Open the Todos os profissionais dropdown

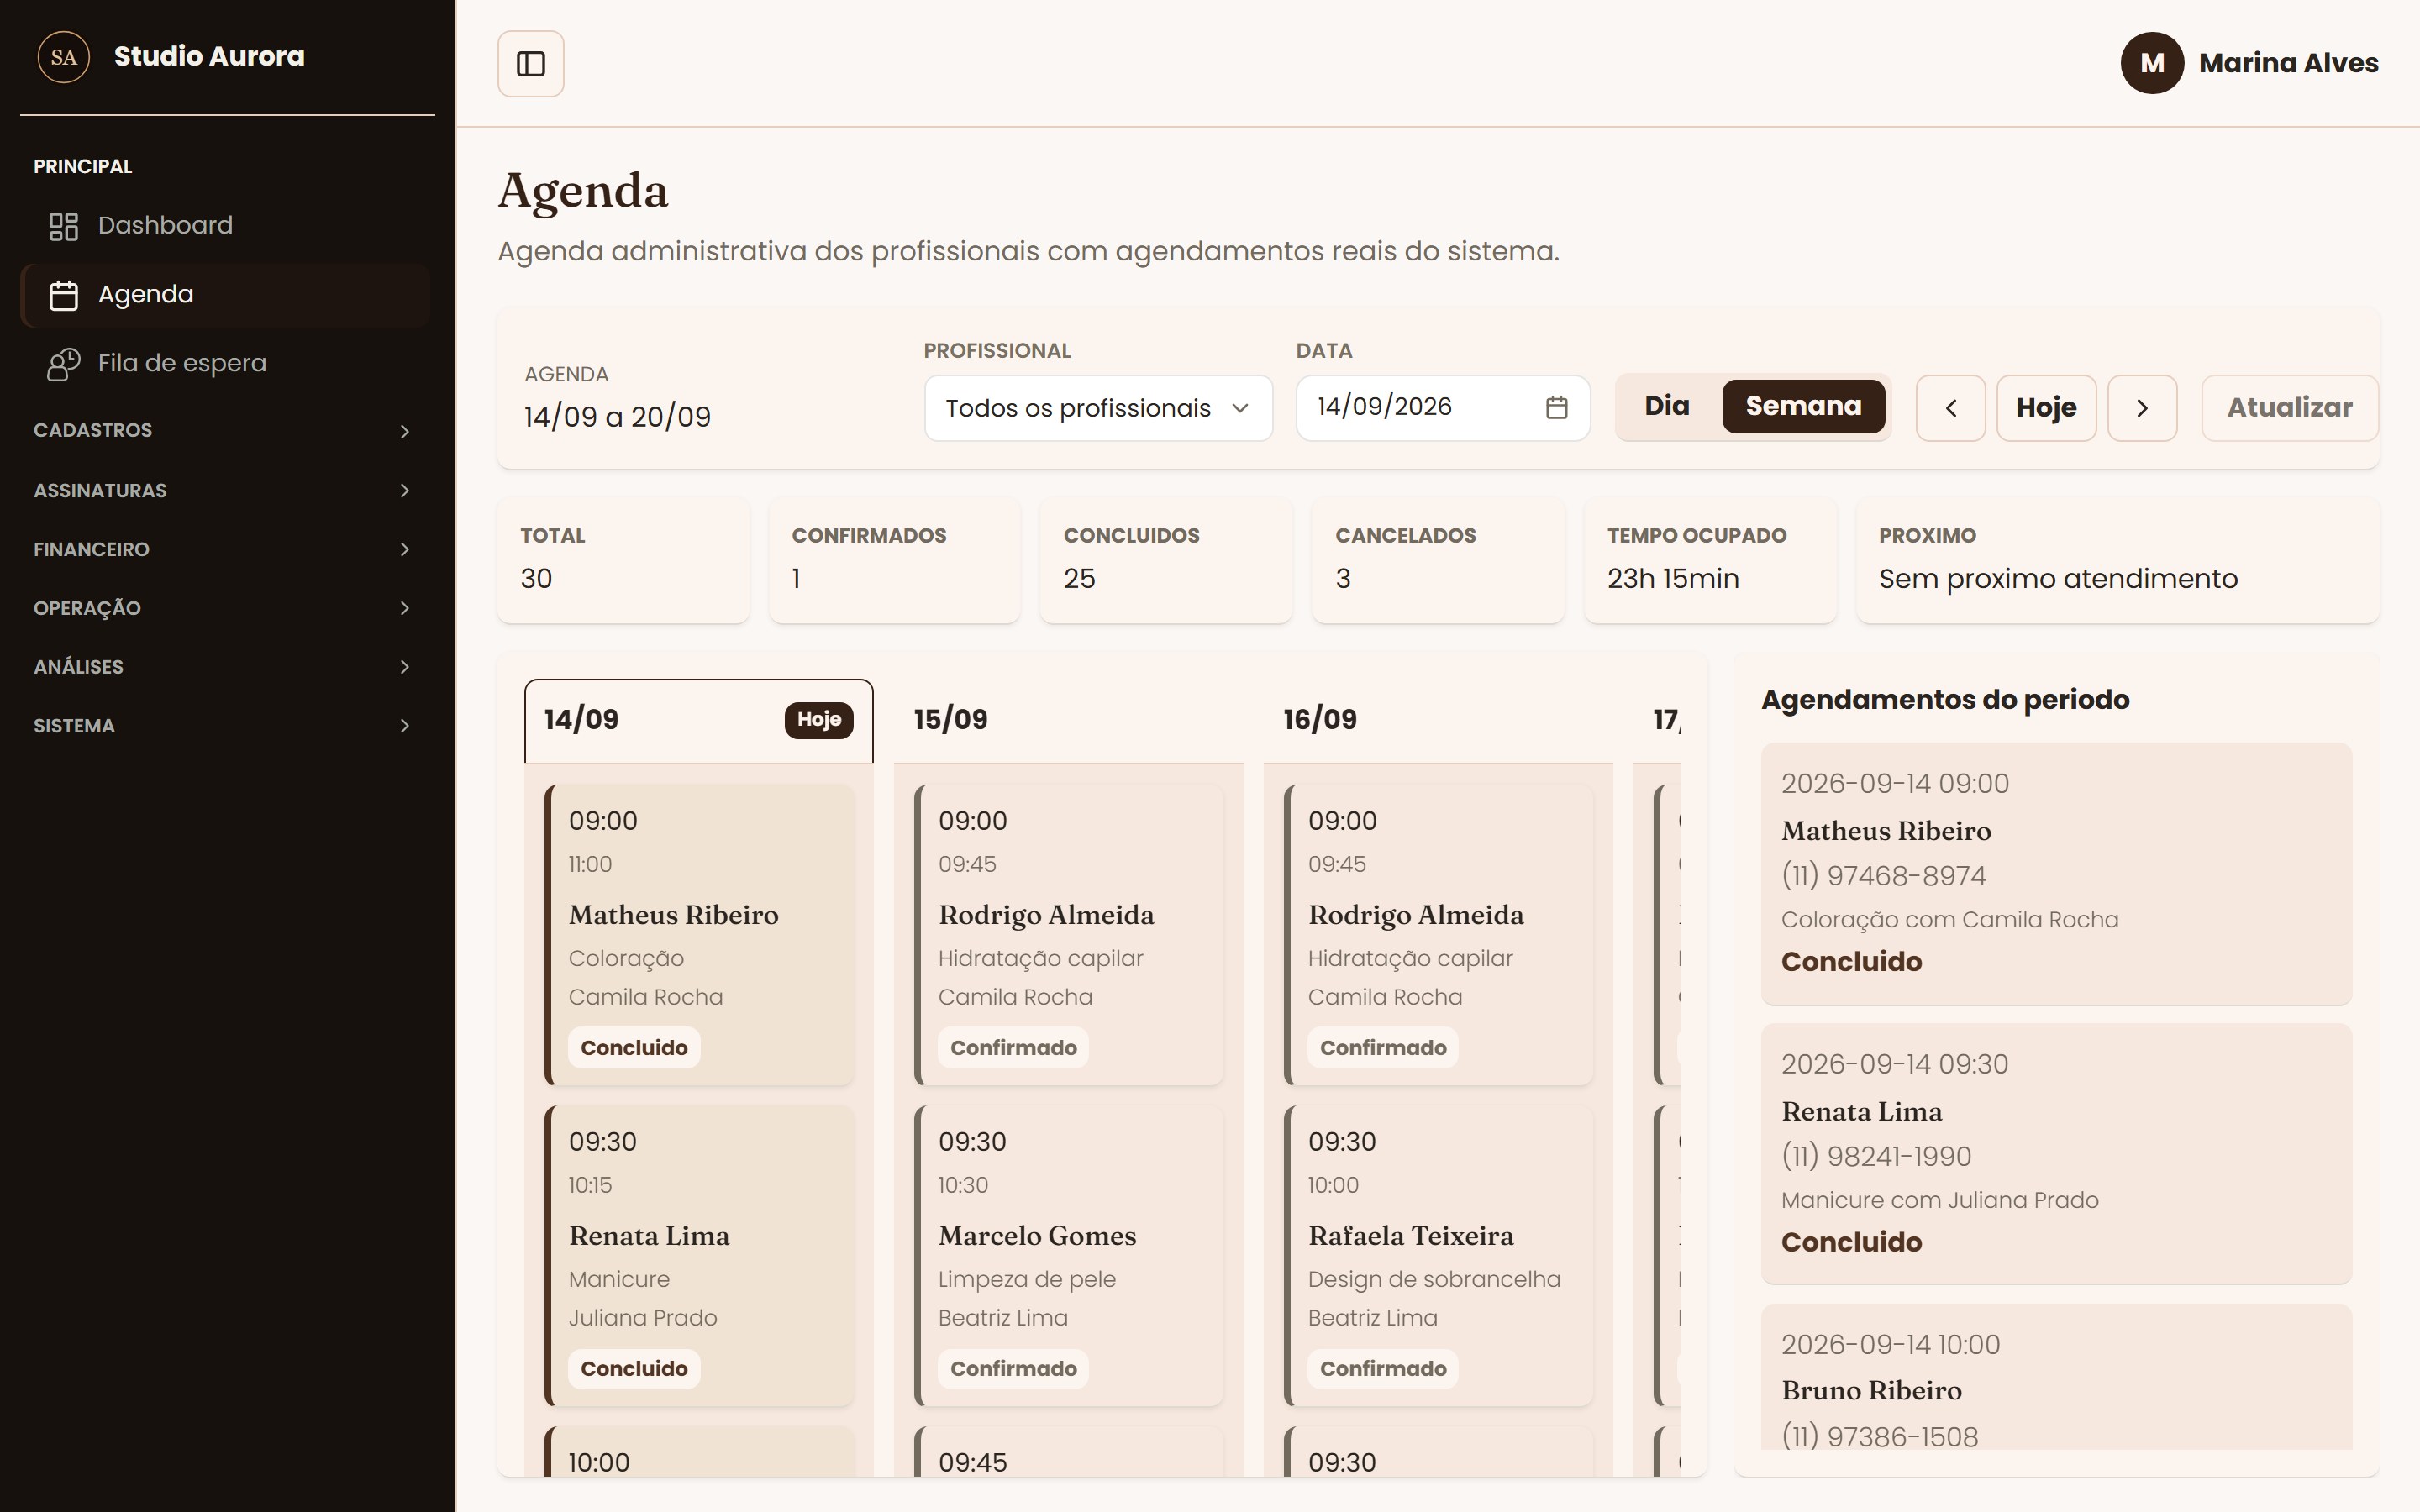pyautogui.click(x=1098, y=408)
